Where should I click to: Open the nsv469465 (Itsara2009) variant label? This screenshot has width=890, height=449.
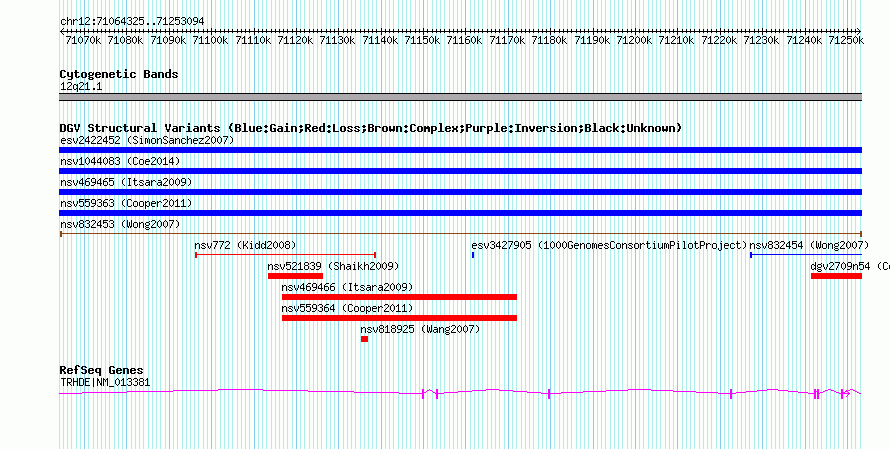pos(126,182)
